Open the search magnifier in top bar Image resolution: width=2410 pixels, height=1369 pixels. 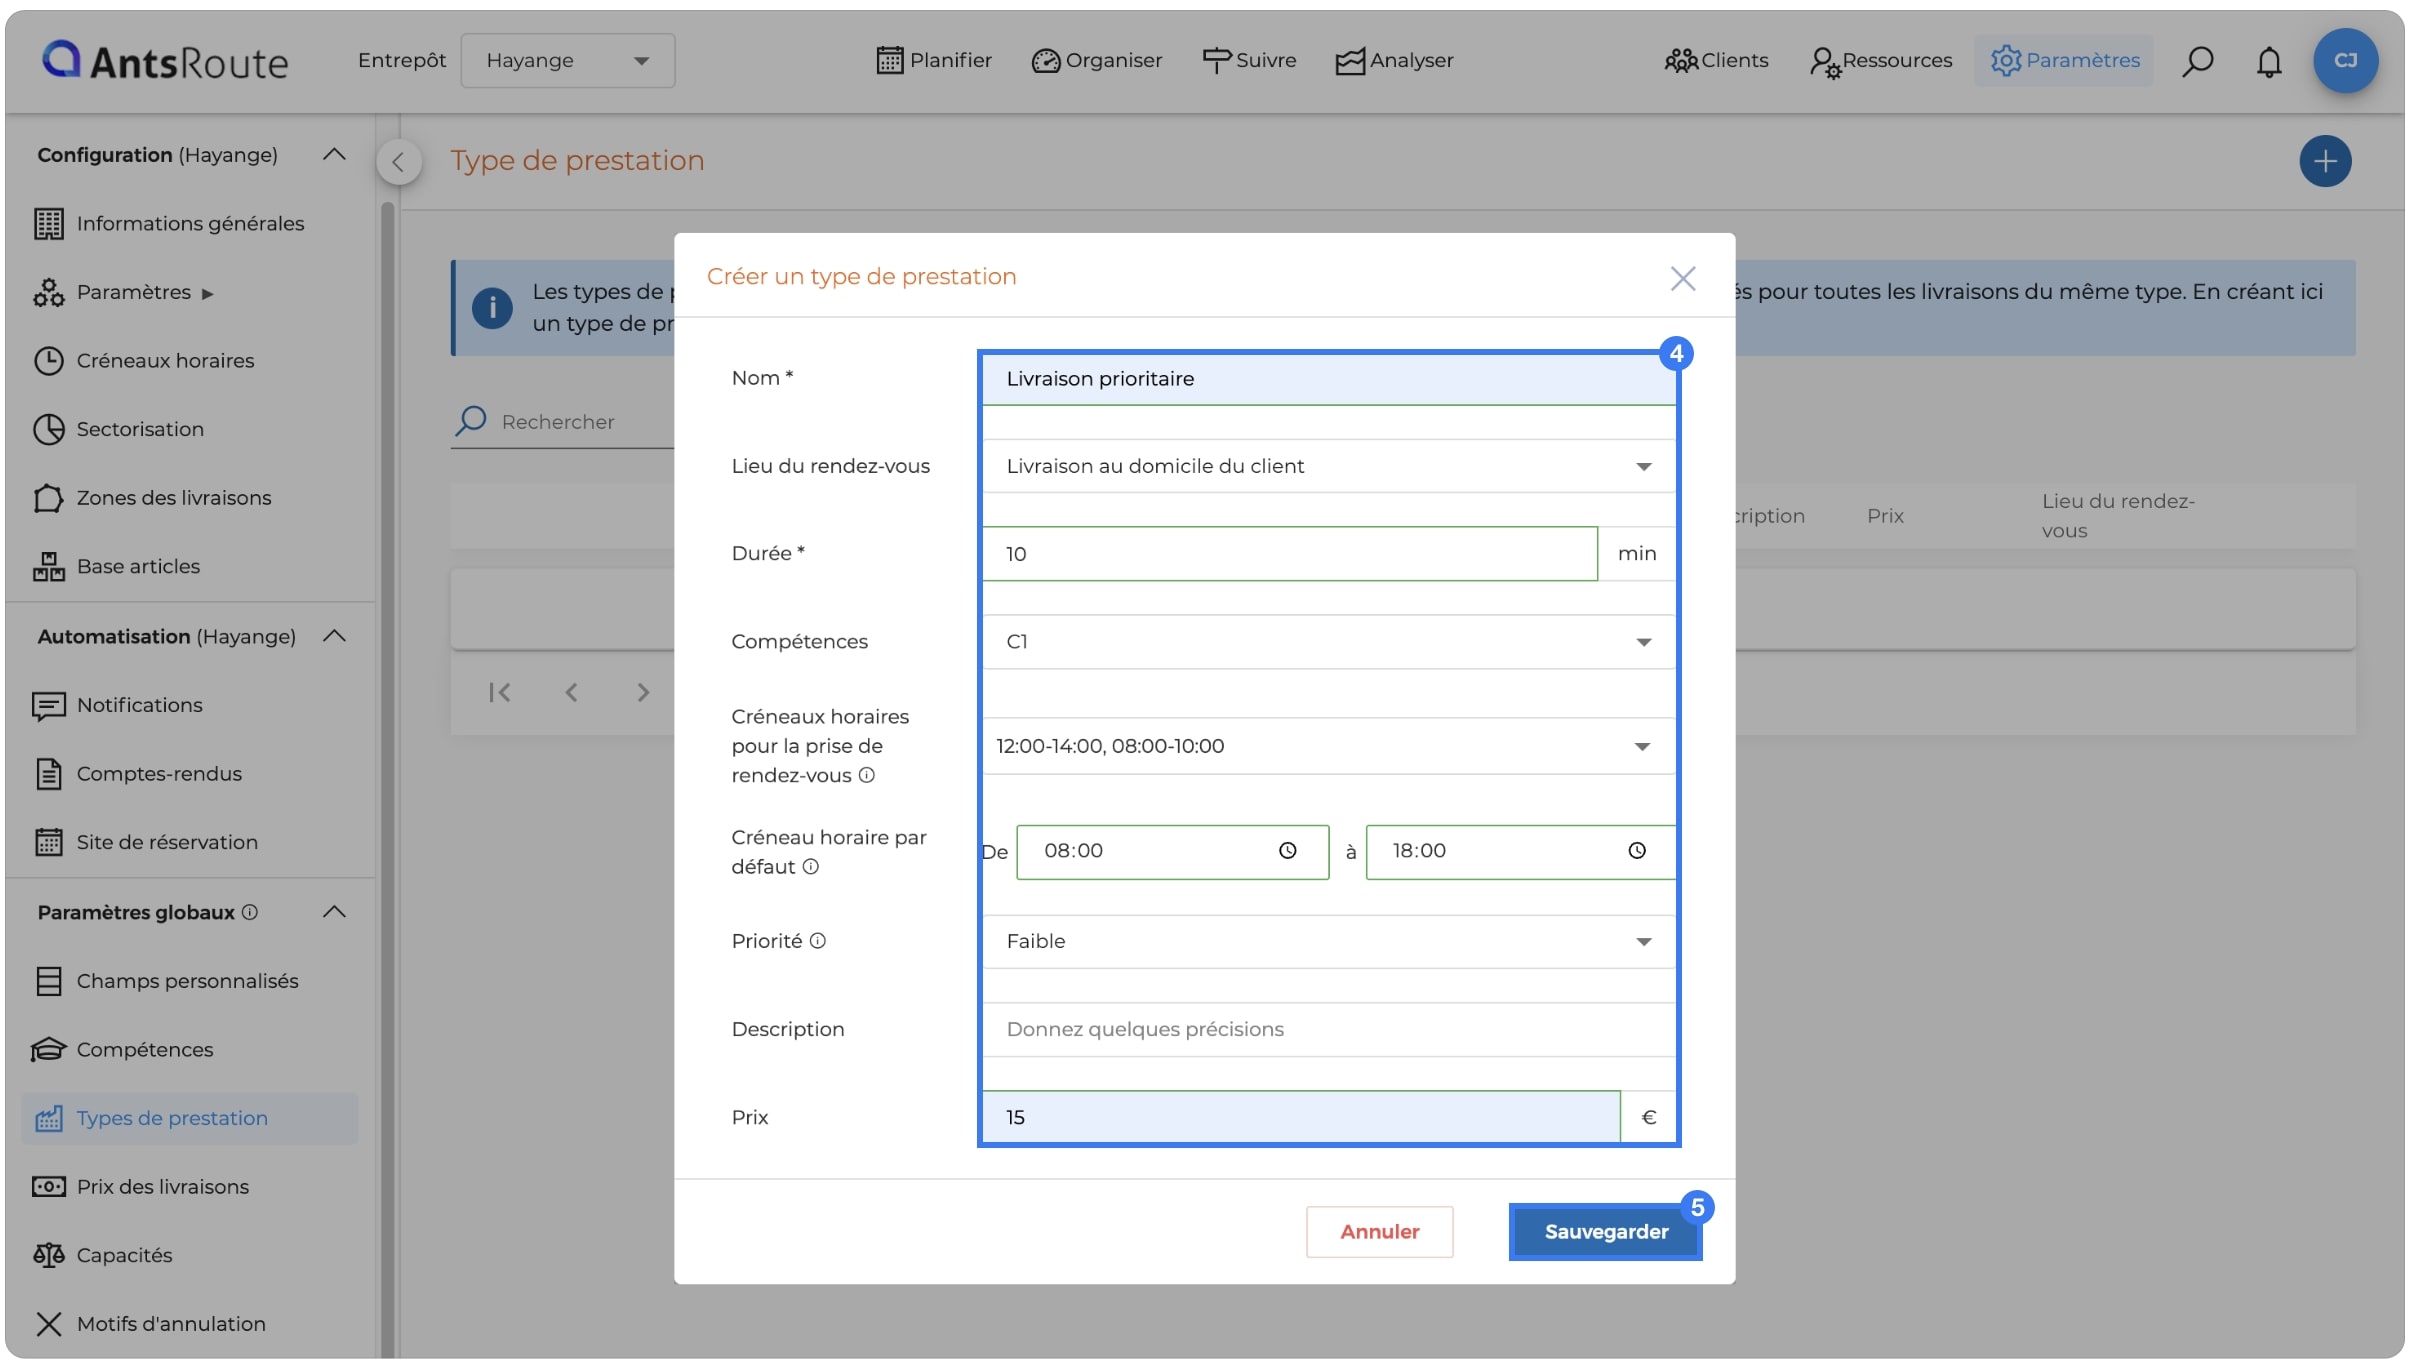2197,61
